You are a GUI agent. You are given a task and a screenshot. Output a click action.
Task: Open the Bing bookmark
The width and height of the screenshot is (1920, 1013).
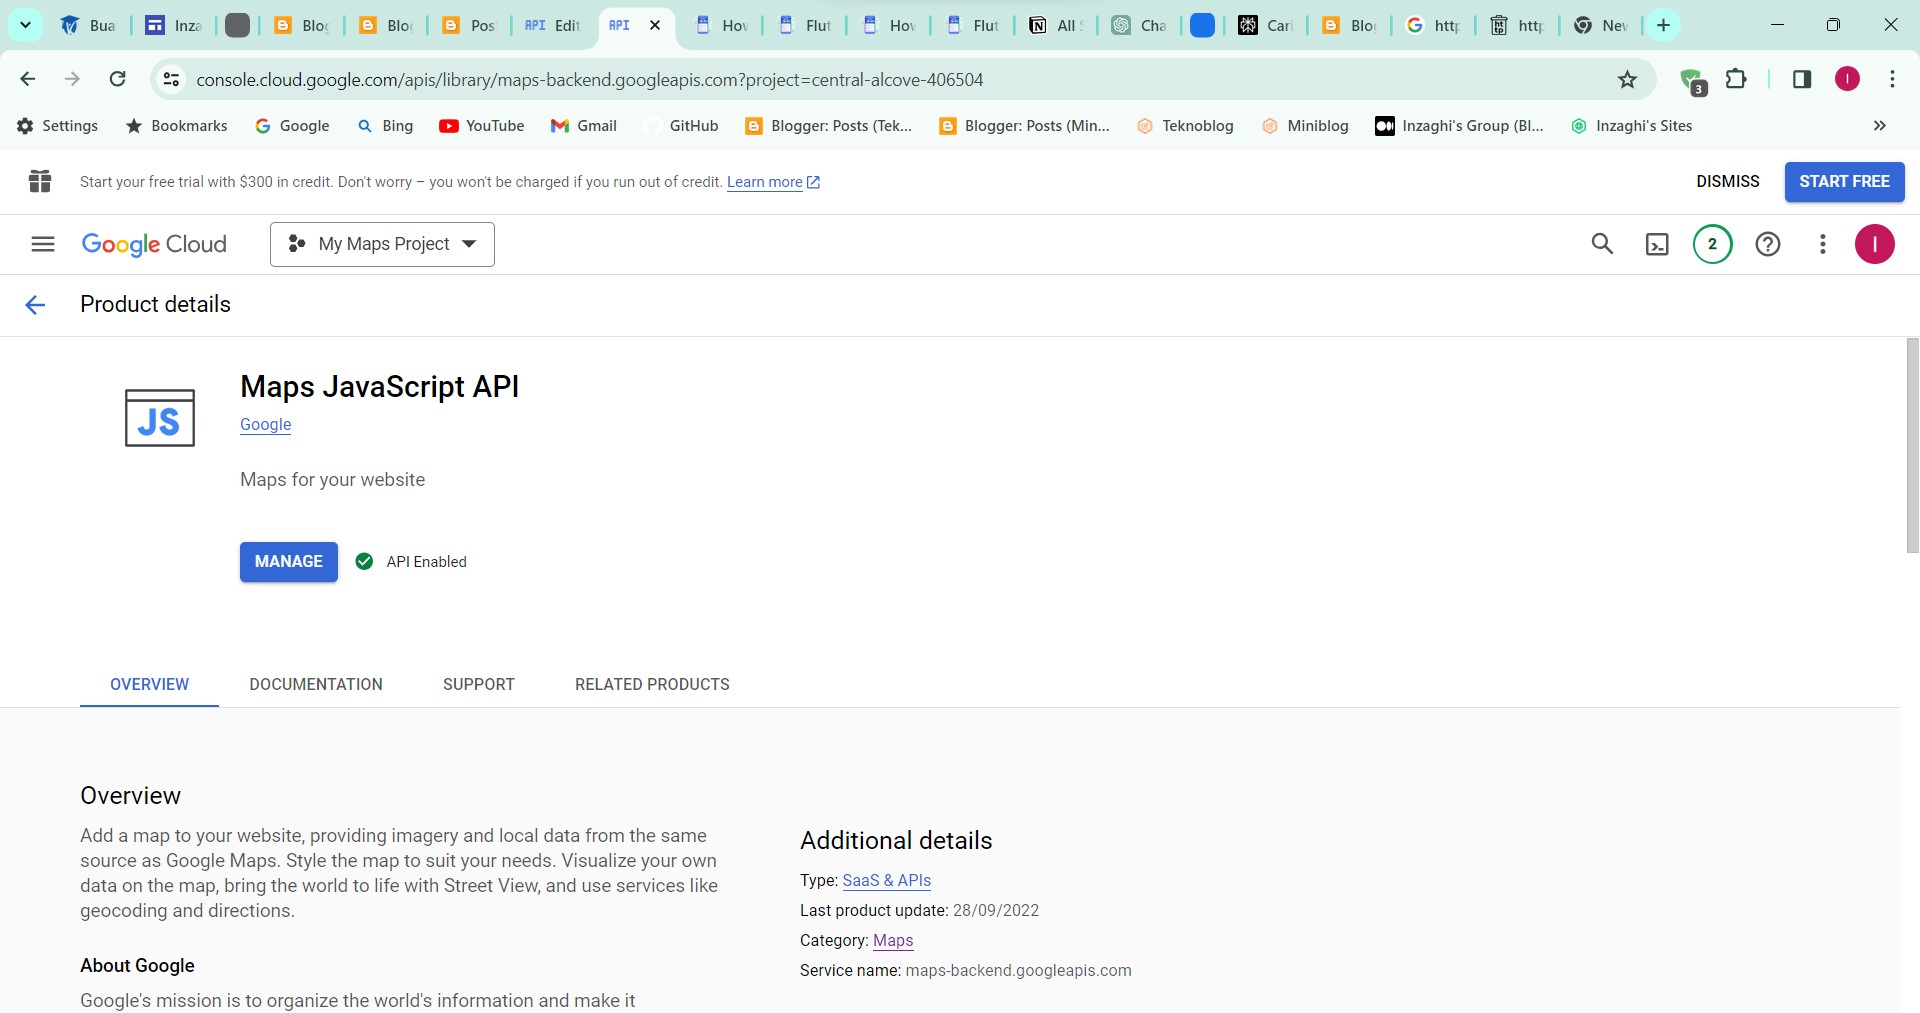pyautogui.click(x=386, y=126)
